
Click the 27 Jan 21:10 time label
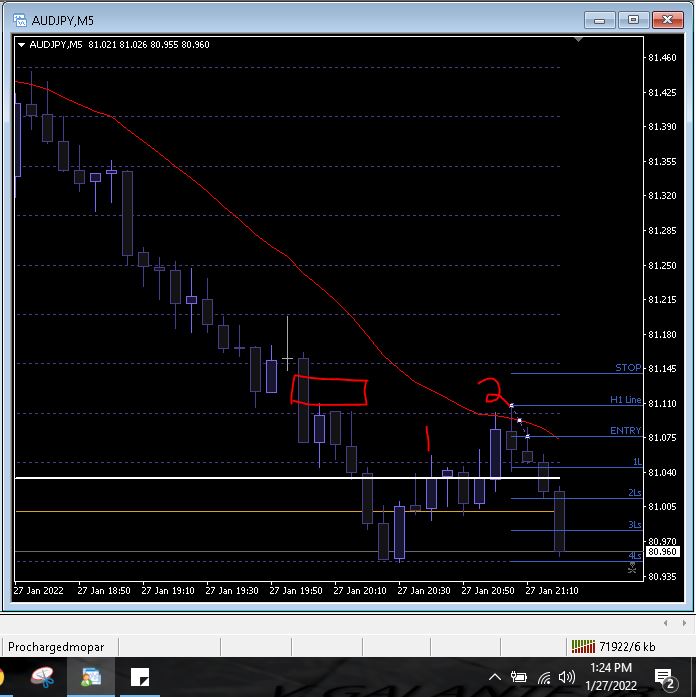tap(552, 591)
